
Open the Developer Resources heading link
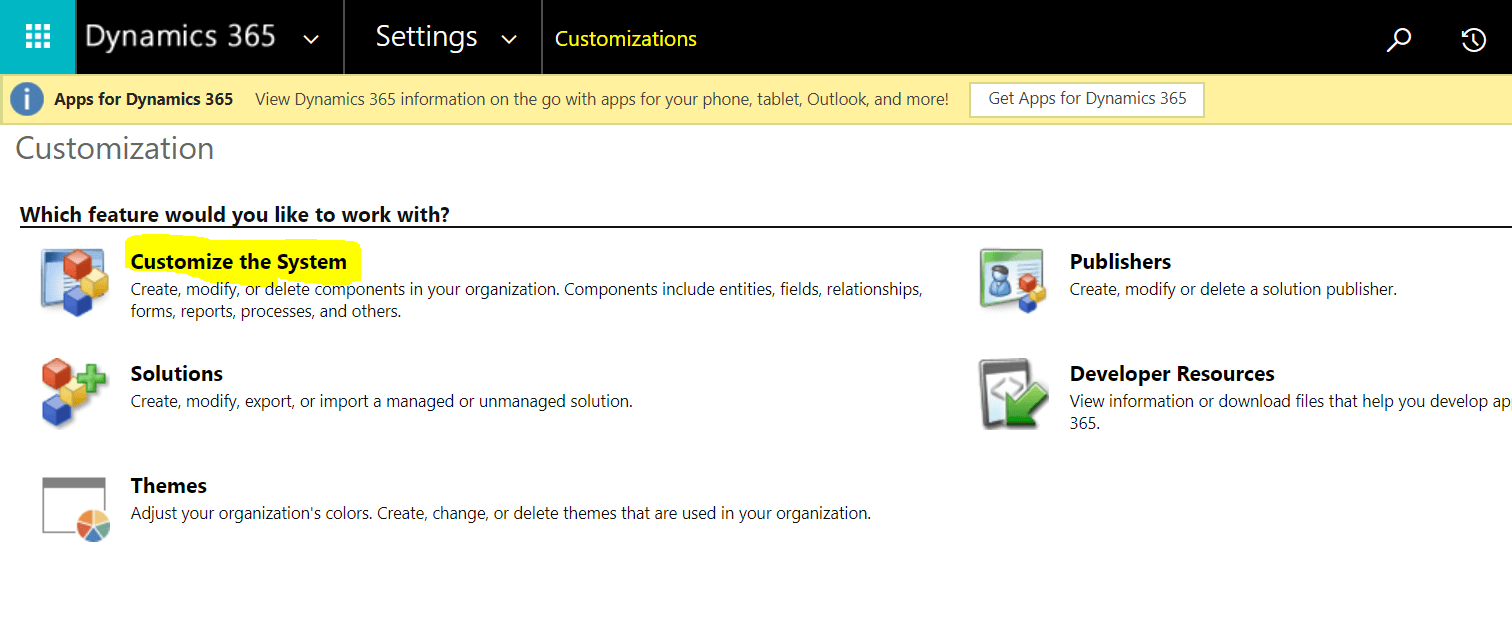click(x=1171, y=374)
